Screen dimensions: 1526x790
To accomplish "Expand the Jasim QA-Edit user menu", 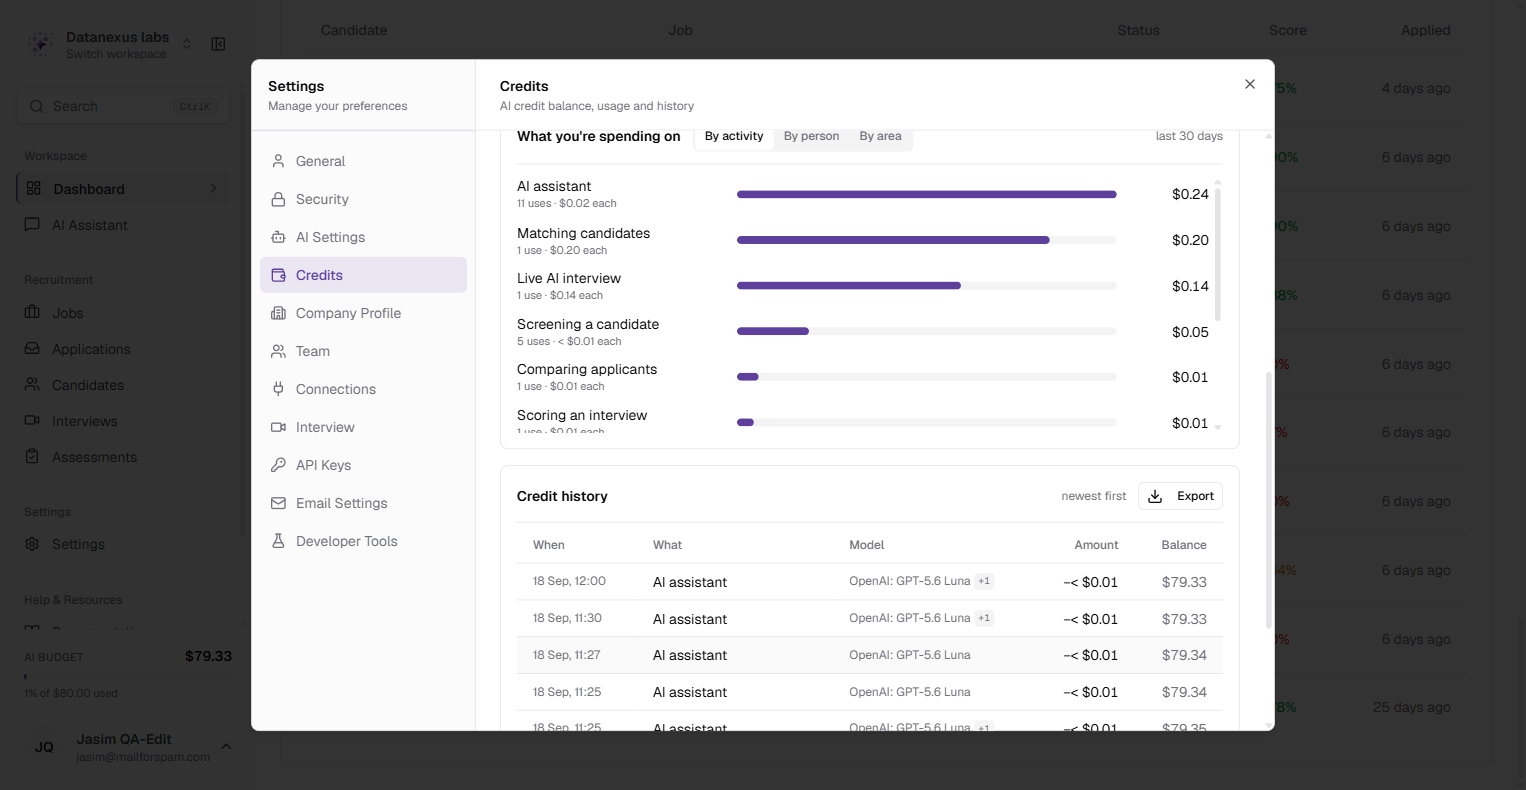I will click(x=226, y=747).
